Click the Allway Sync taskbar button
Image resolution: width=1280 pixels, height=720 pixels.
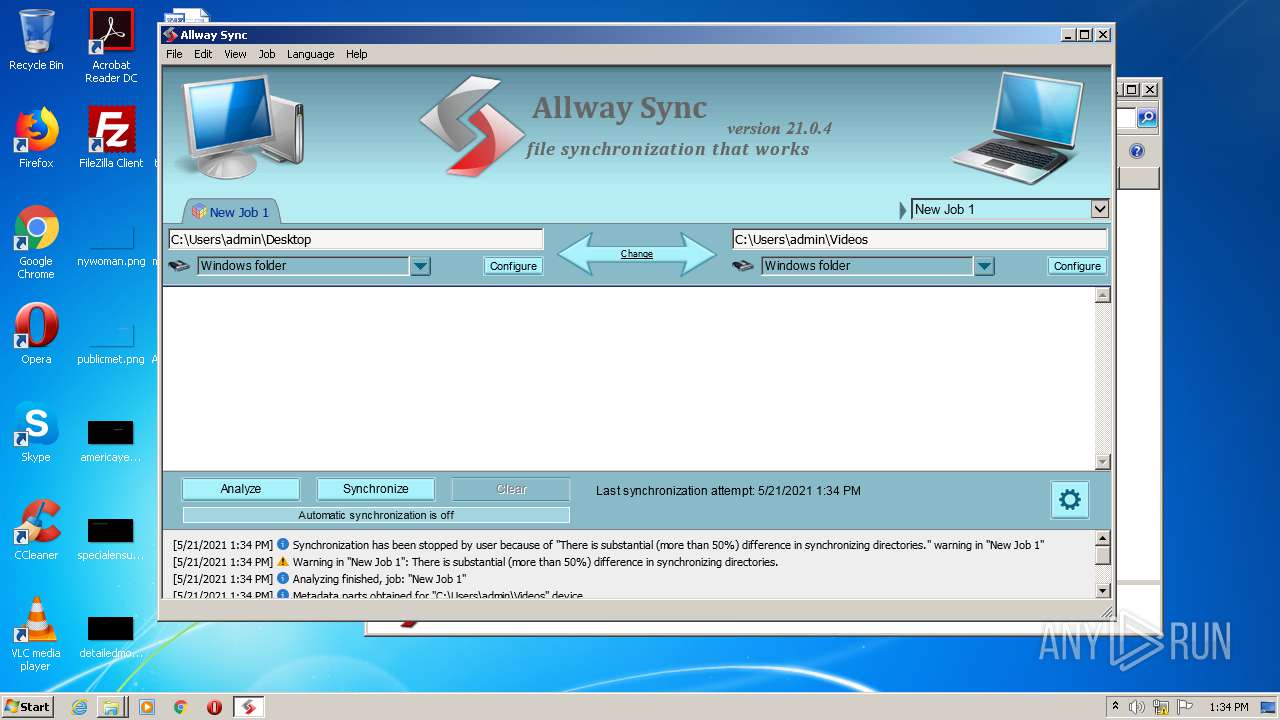pyautogui.click(x=249, y=707)
